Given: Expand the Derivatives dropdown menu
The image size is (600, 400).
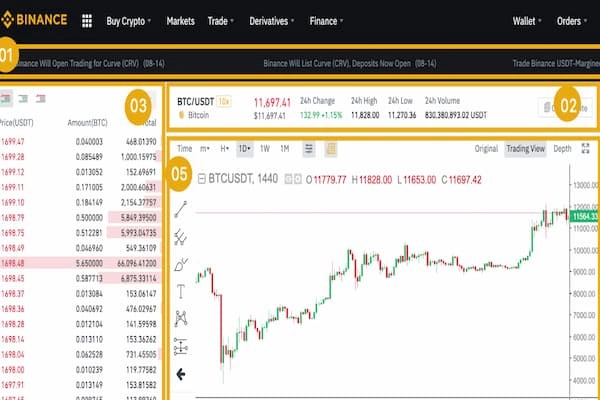Looking at the screenshot, I should [x=272, y=21].
